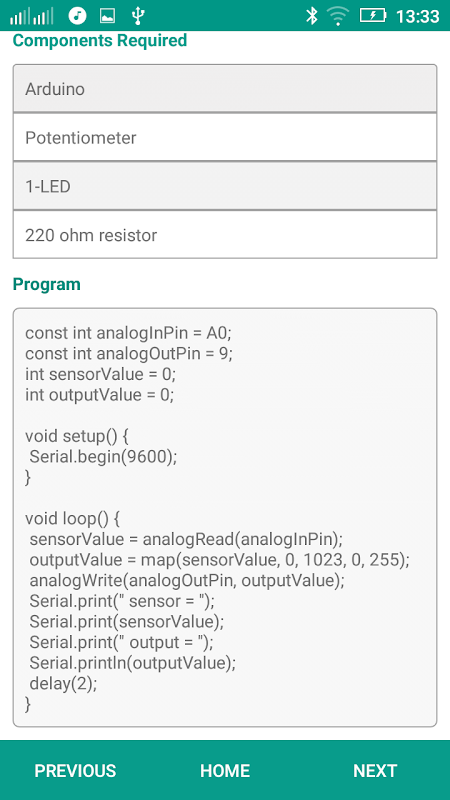The image size is (450, 800).
Task: Tap the cellular signal bars icon
Action: [32, 17]
